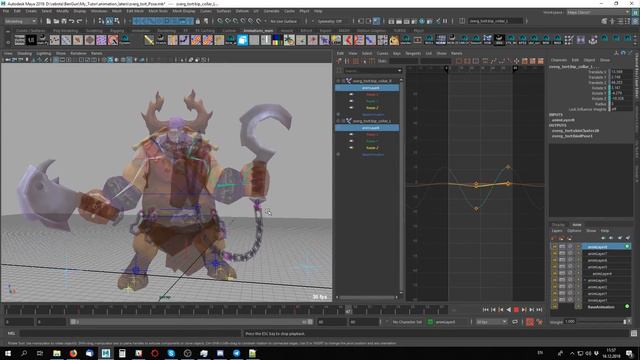Click the padlock icon in the status line
This screenshot has width=640, height=360.
point(198,21)
